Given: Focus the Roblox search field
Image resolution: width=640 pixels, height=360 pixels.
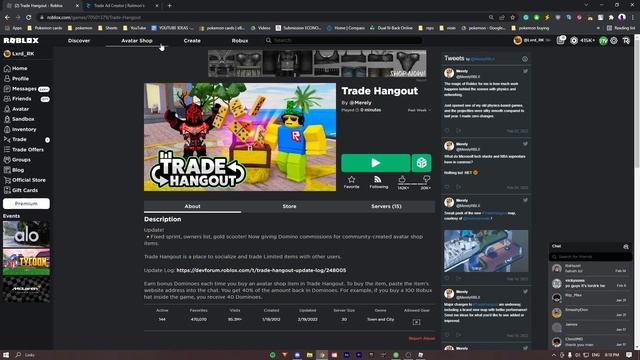Looking at the screenshot, I should (343, 40).
